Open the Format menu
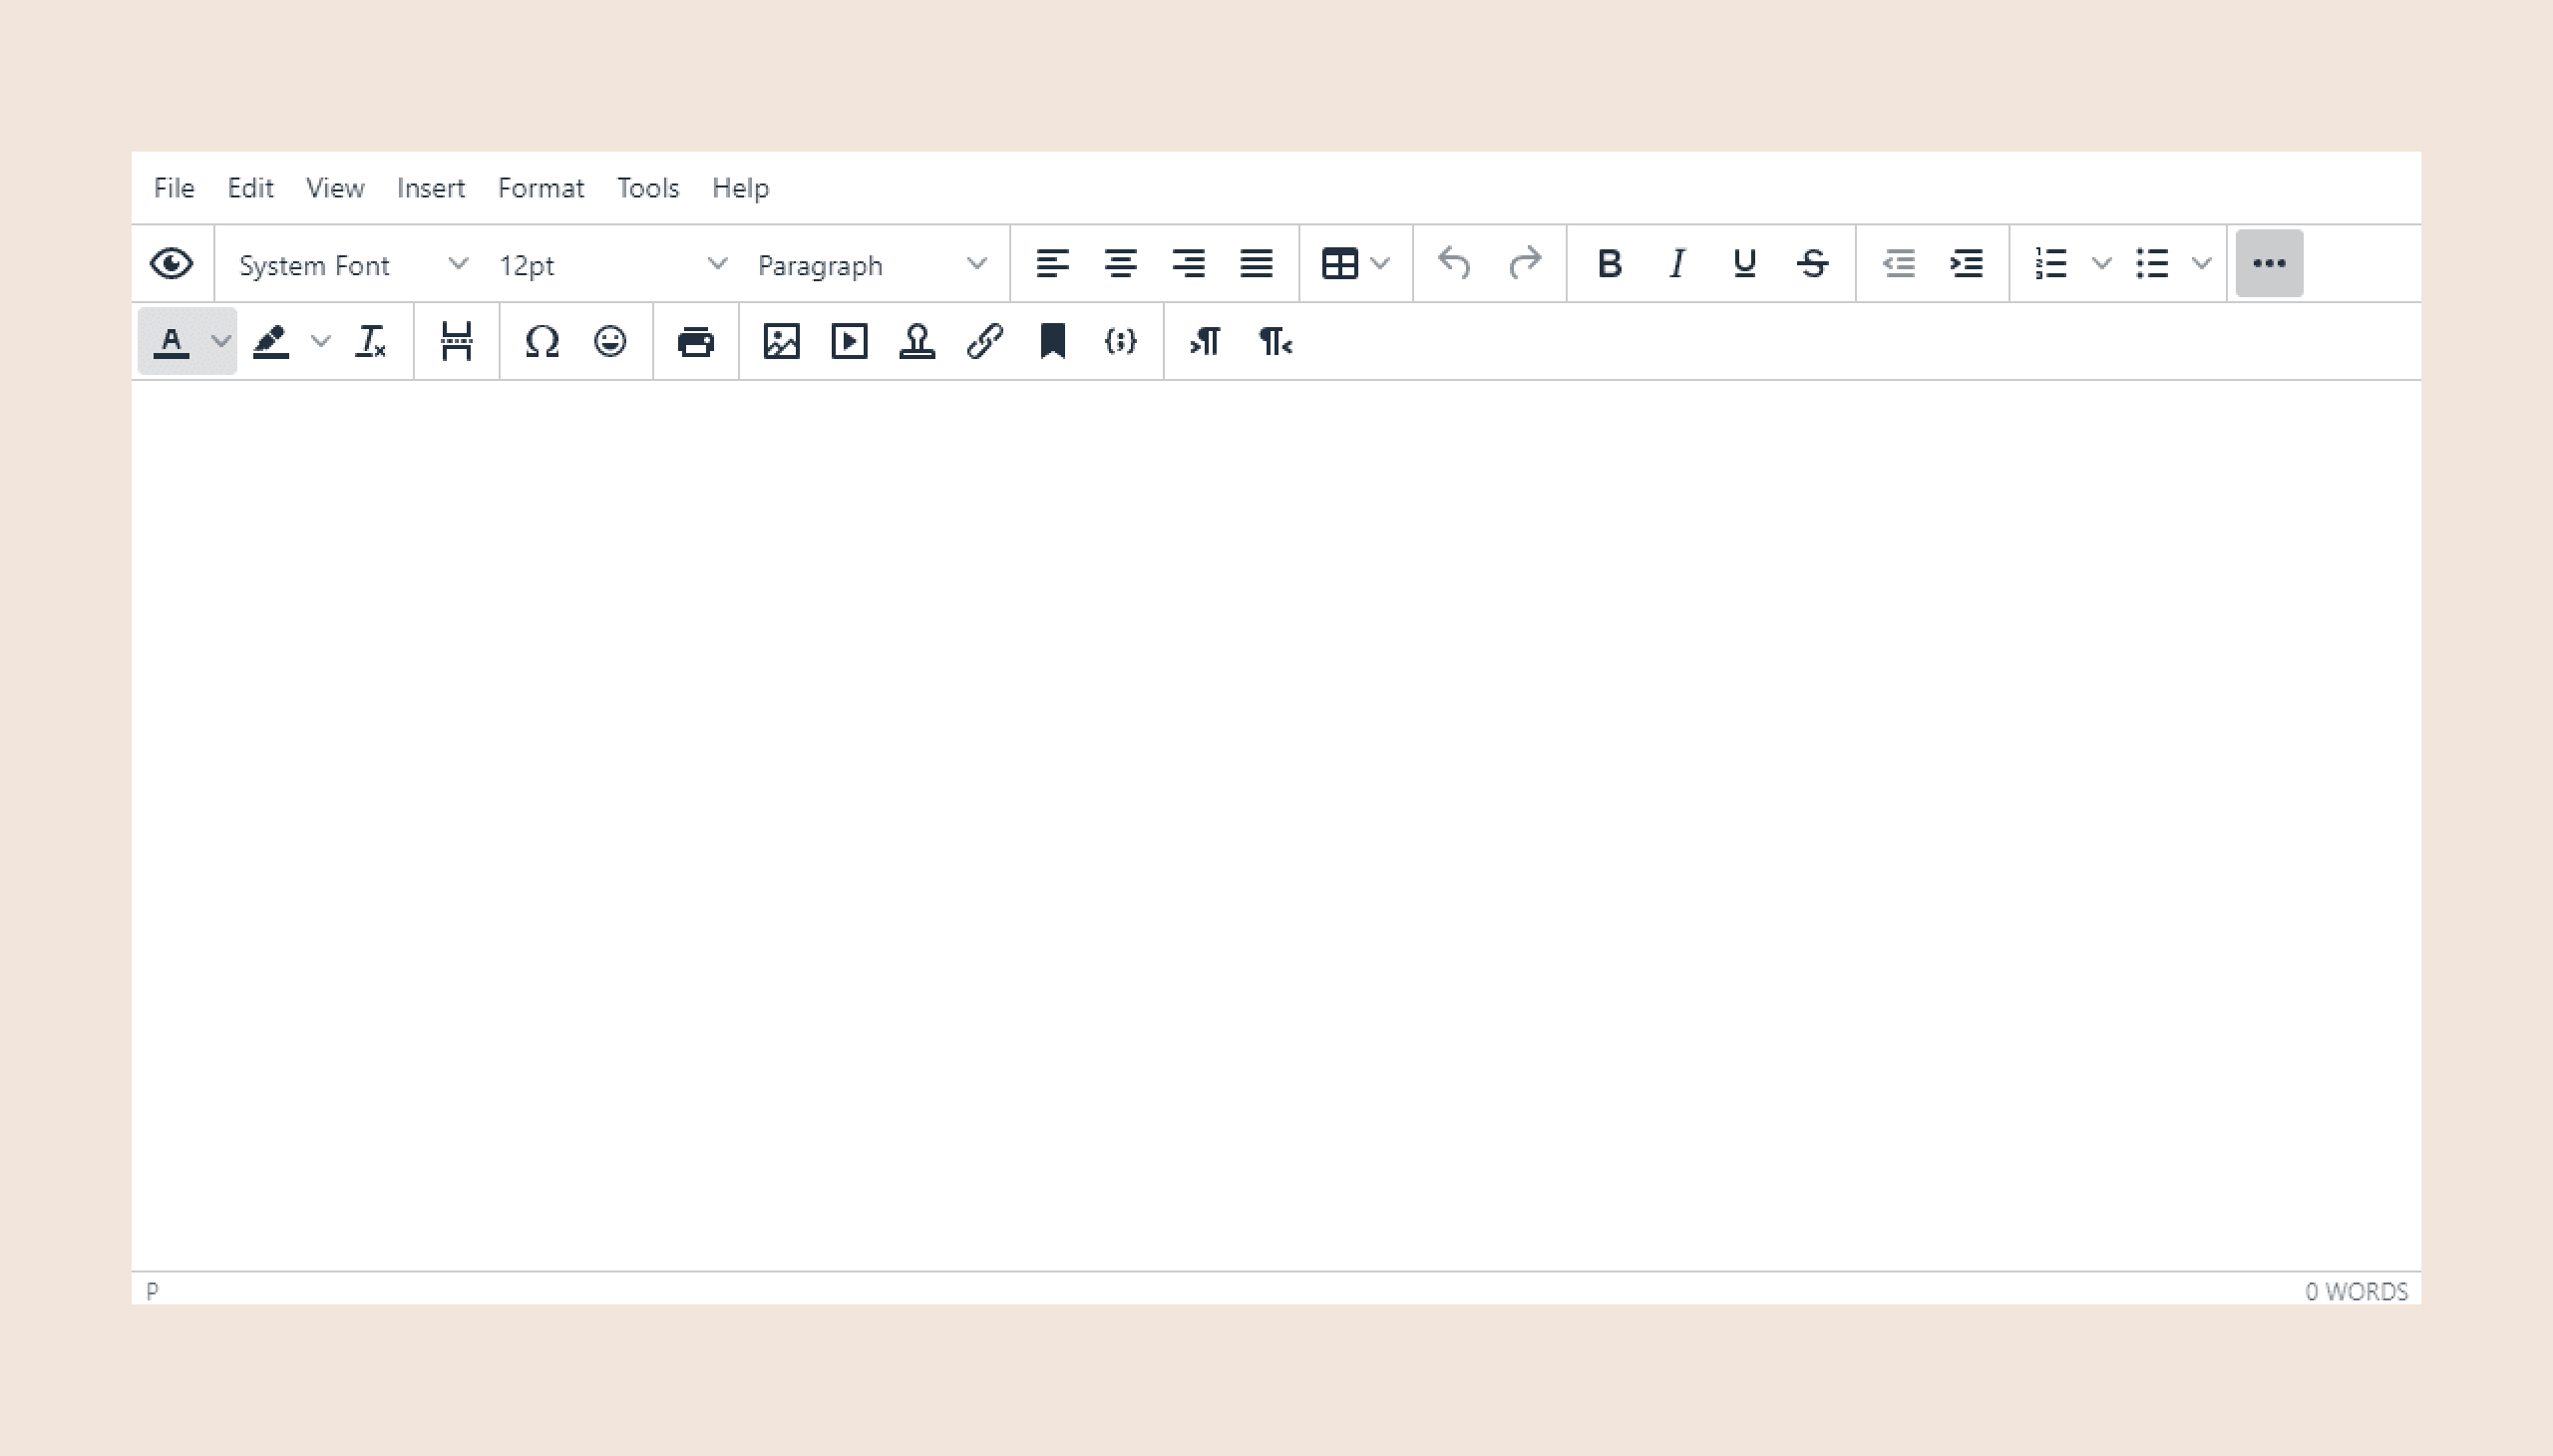 [x=540, y=188]
